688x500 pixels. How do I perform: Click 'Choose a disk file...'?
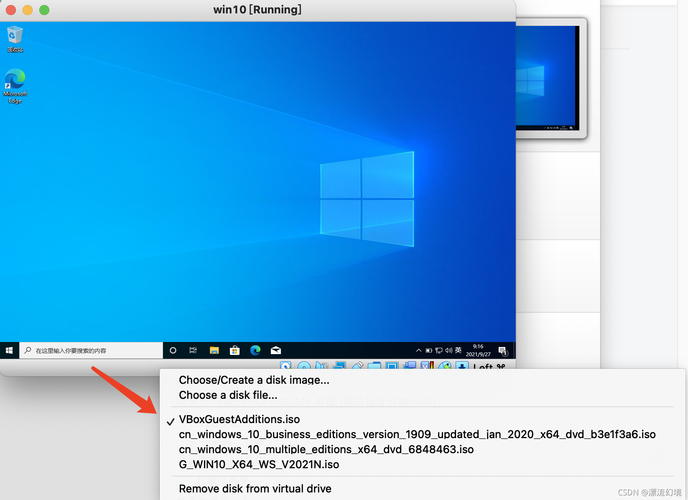point(228,395)
